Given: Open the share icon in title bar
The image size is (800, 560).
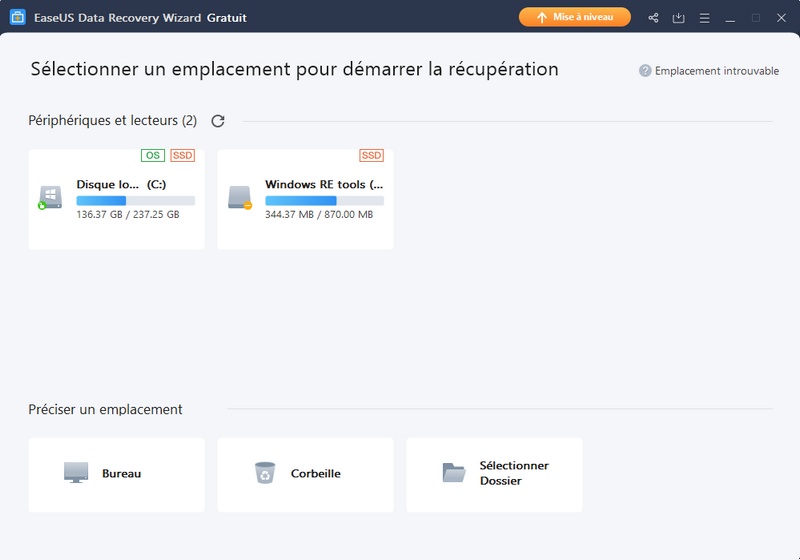Looking at the screenshot, I should tap(653, 18).
